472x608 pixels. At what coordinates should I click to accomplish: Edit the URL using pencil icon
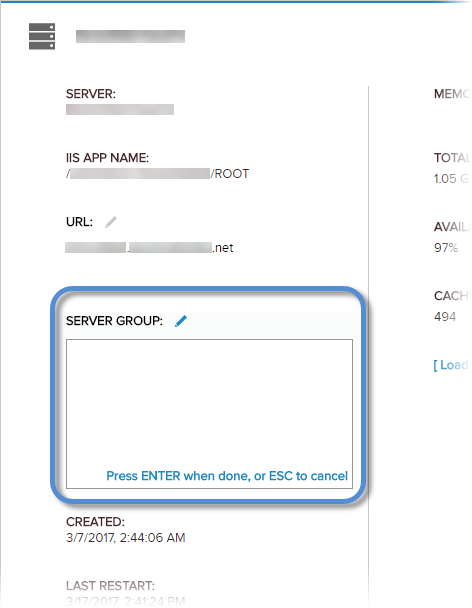pyautogui.click(x=111, y=222)
